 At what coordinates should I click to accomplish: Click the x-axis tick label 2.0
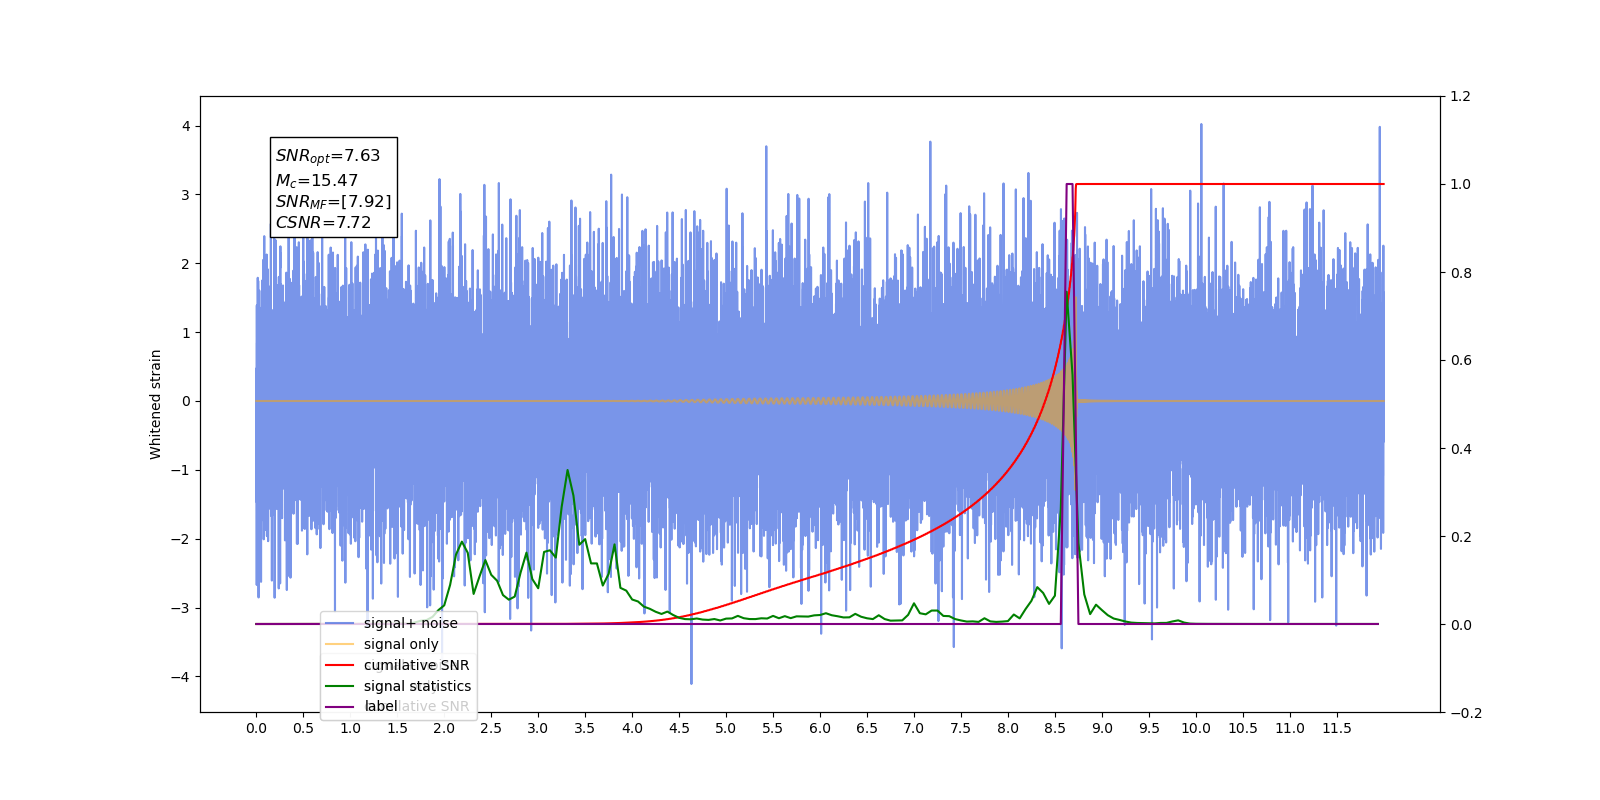444,728
